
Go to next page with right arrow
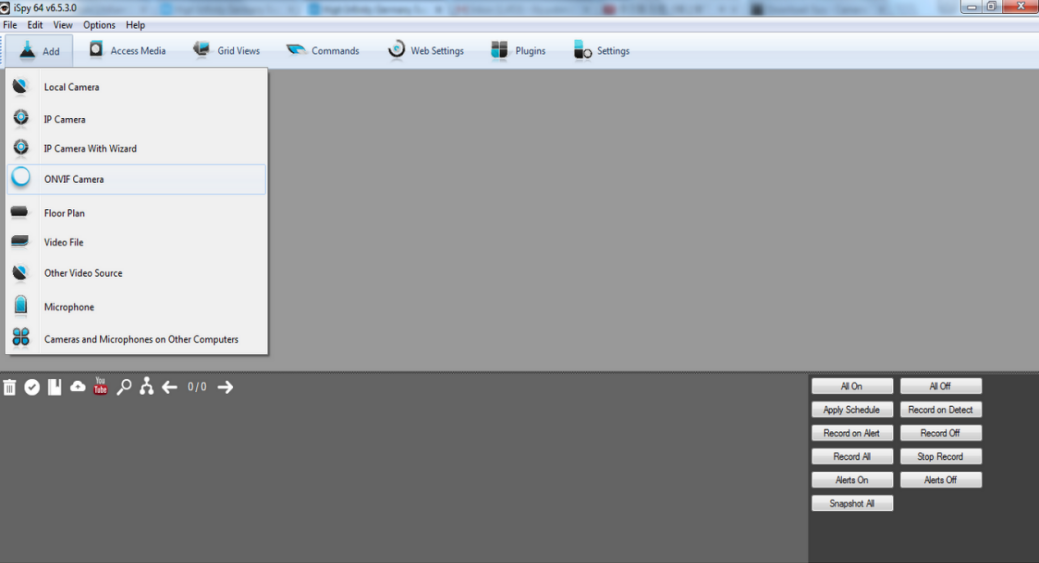[225, 387]
